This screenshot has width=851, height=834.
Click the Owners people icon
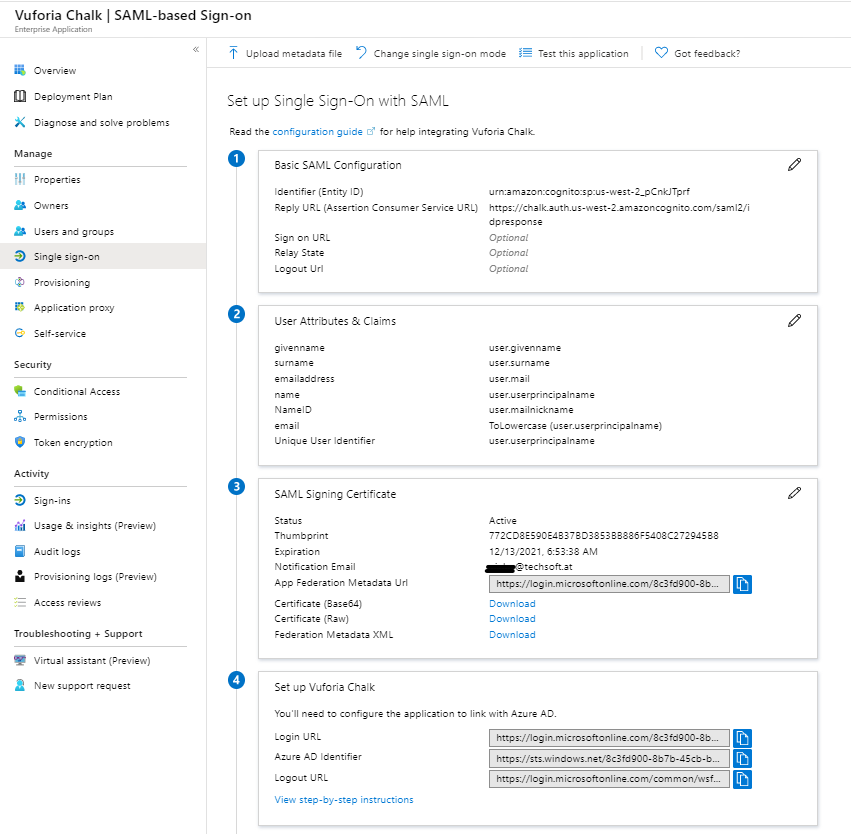(20, 205)
